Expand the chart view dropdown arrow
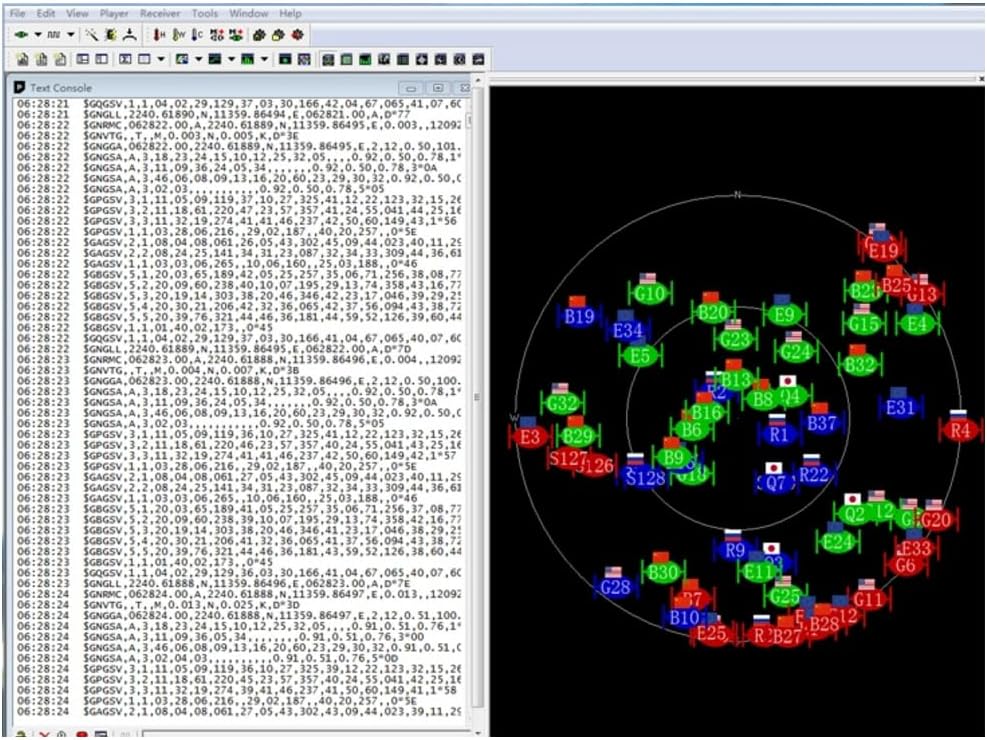This screenshot has height=740, width=987. click(231, 60)
